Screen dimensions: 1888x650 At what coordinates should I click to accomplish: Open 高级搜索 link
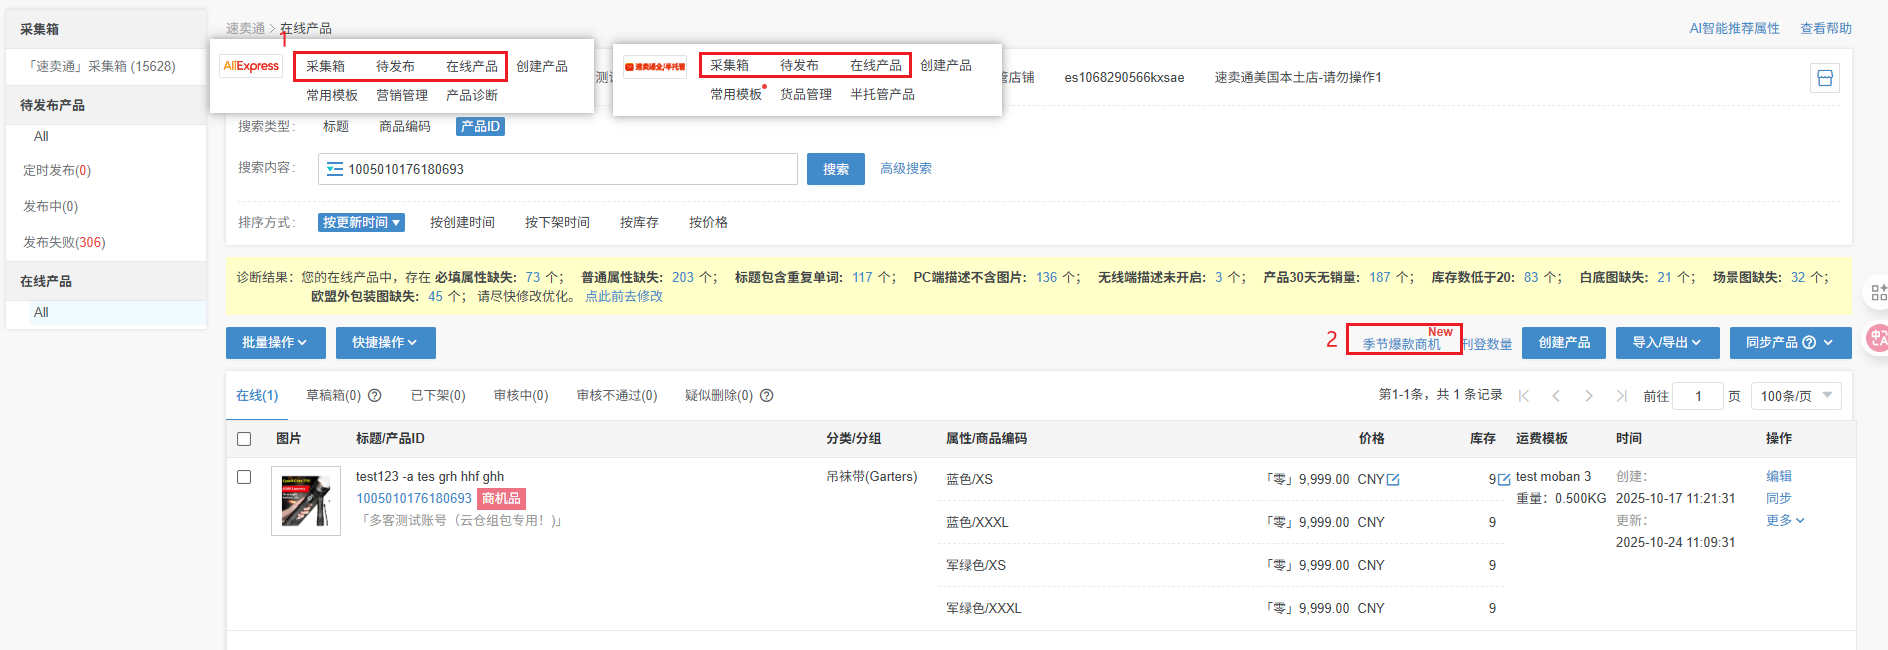tap(906, 168)
